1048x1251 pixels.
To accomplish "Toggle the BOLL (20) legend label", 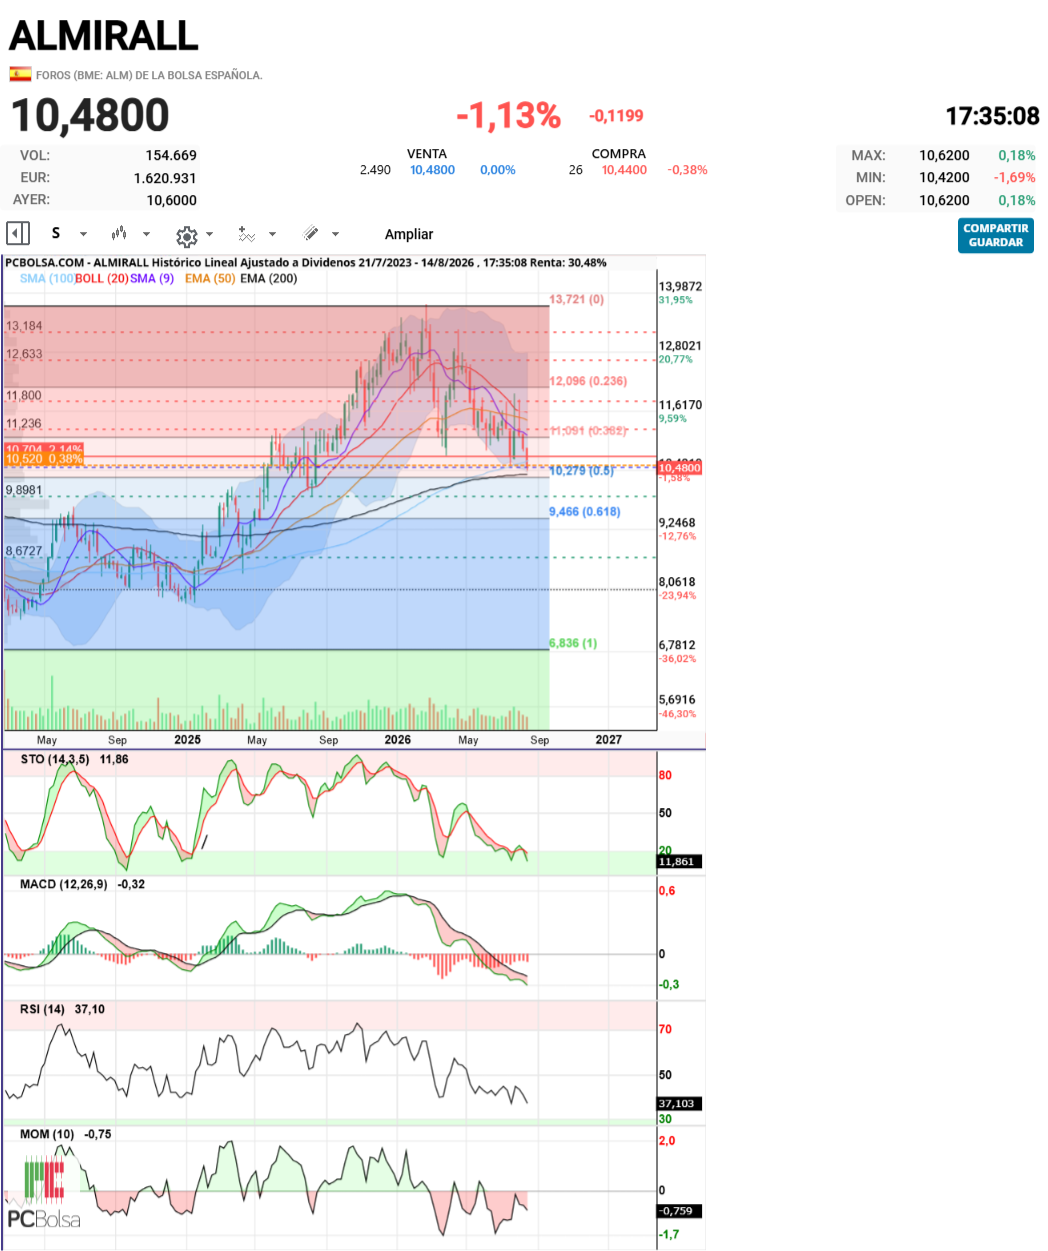I will [x=101, y=278].
